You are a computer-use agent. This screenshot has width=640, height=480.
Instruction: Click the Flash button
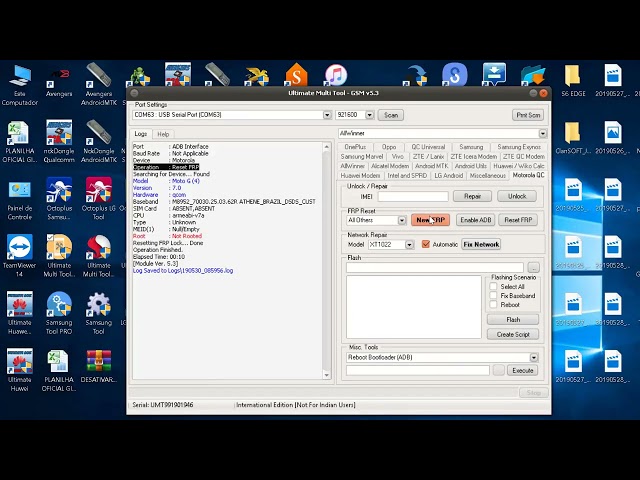coord(513,320)
